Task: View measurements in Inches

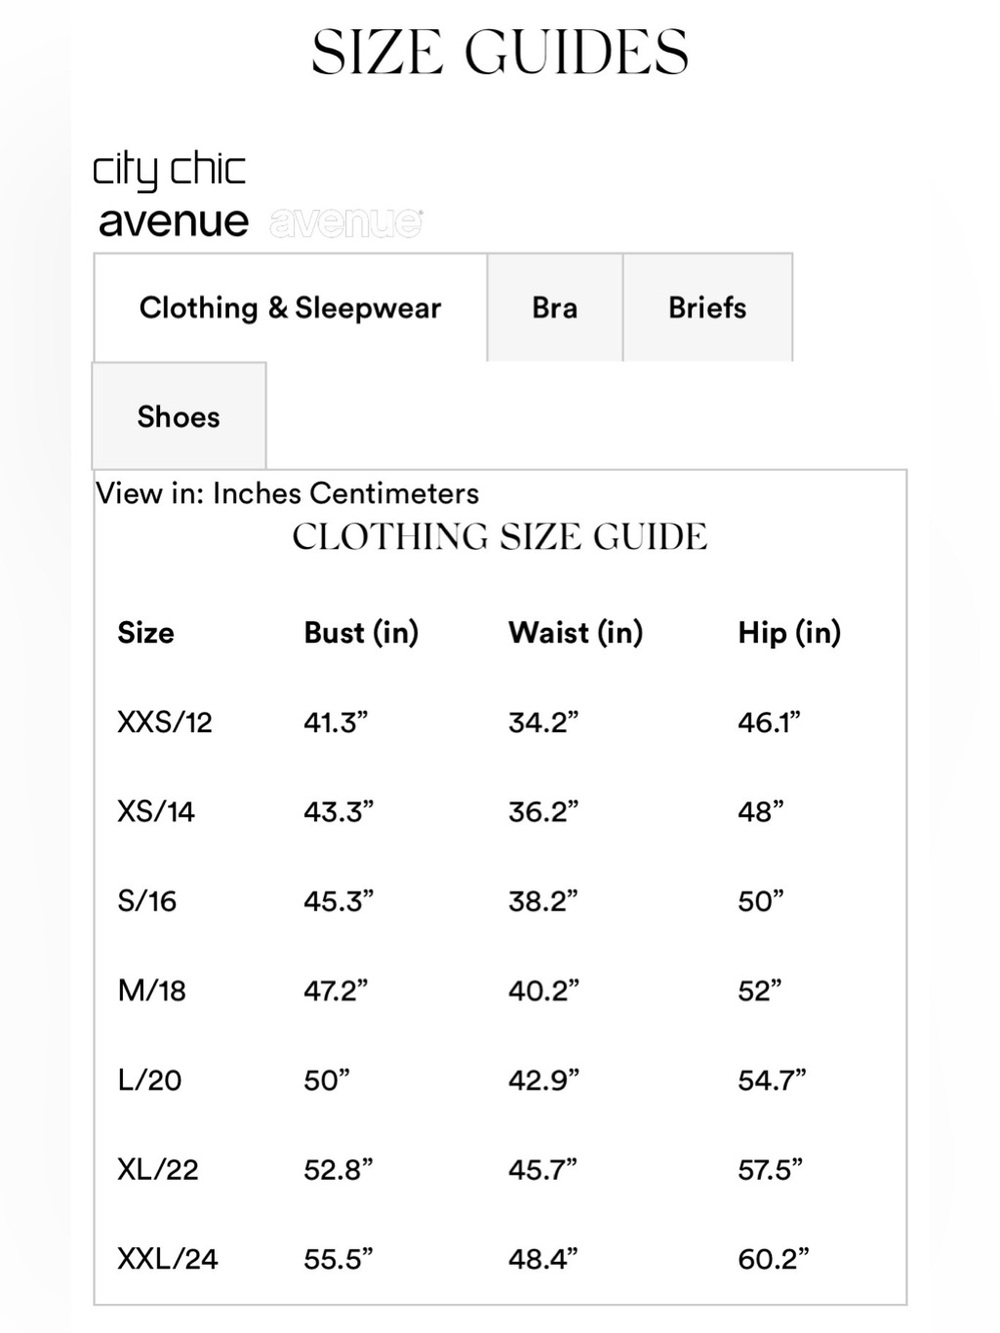Action: pyautogui.click(x=258, y=494)
